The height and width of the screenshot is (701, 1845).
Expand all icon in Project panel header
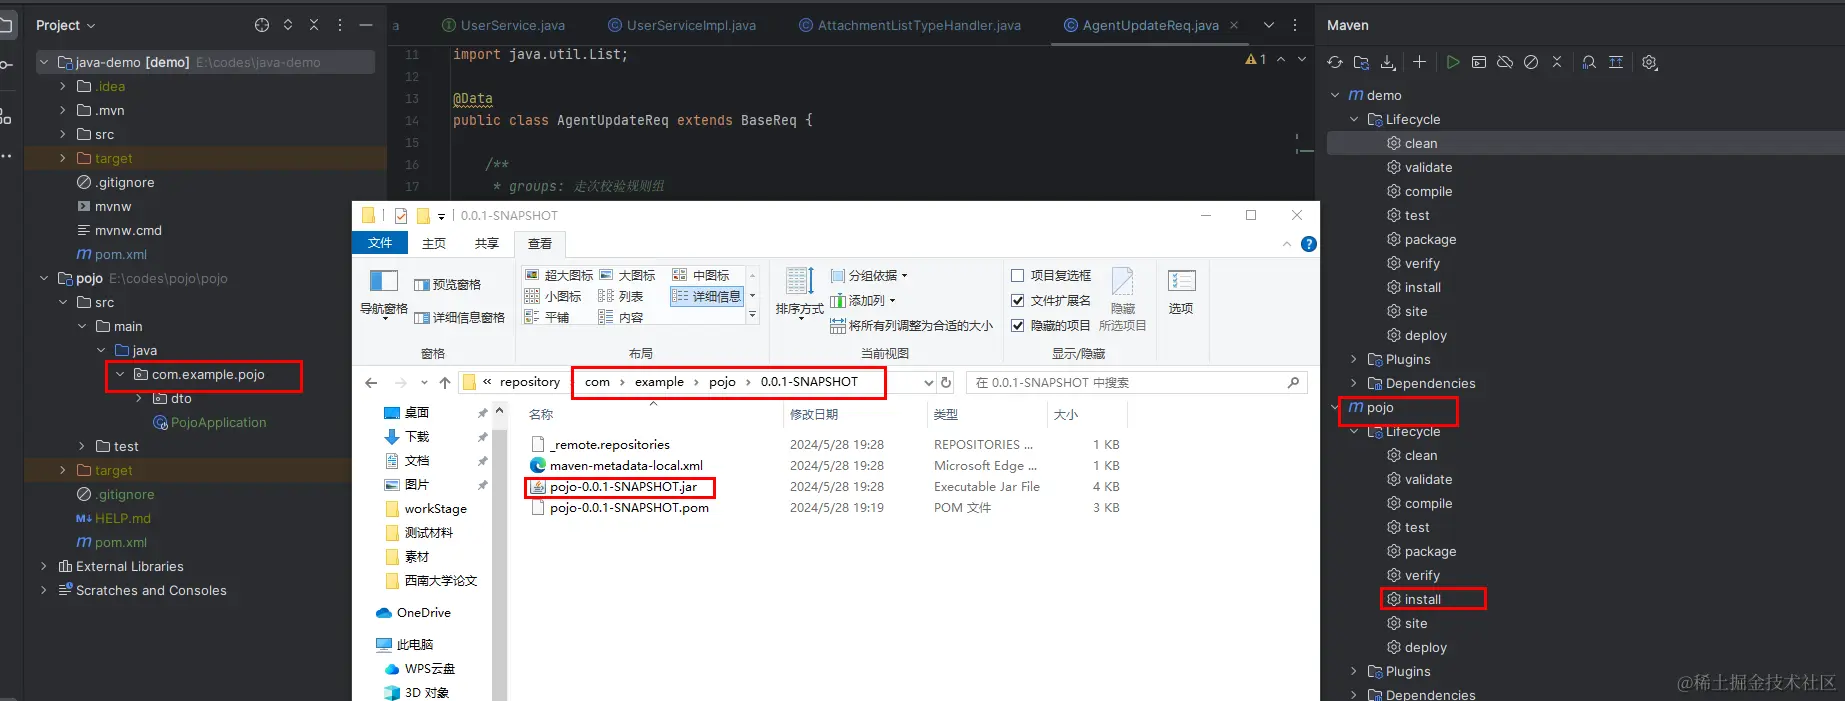pyautogui.click(x=288, y=25)
